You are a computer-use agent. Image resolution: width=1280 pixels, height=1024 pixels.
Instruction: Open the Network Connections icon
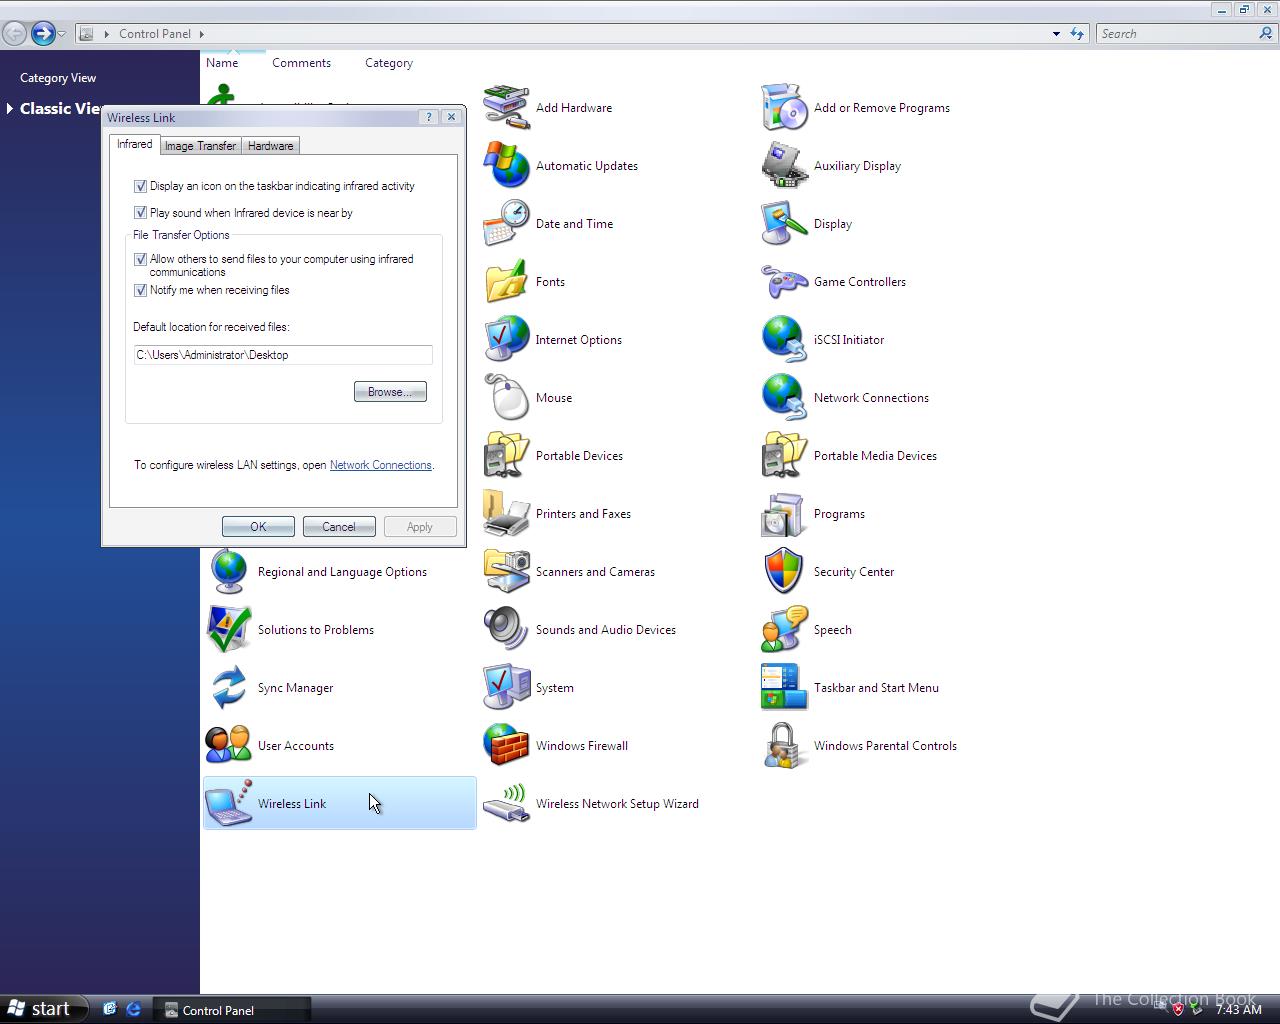pyautogui.click(x=784, y=398)
